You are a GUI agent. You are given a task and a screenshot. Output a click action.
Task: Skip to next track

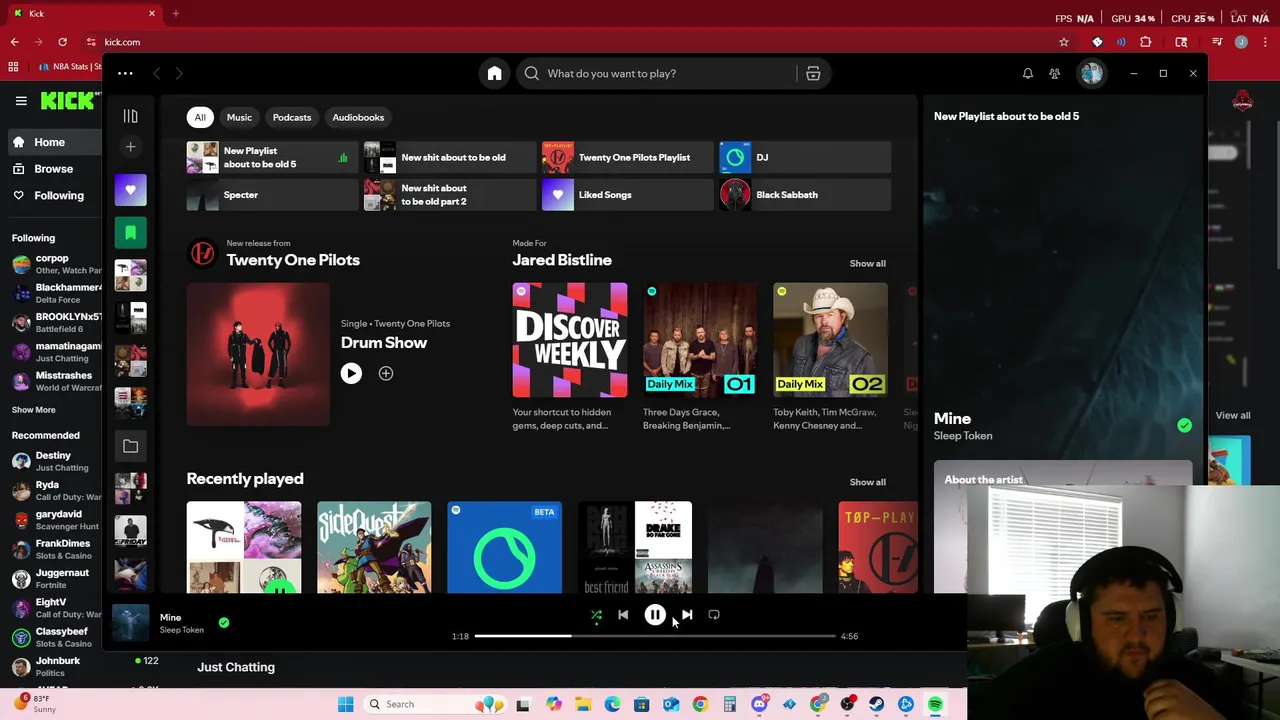(x=687, y=615)
